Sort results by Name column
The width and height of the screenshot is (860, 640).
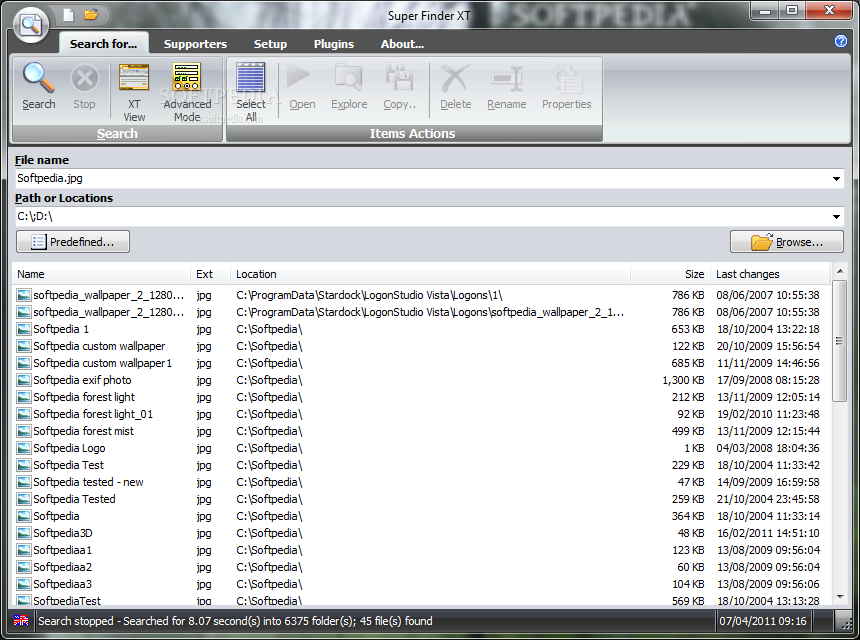click(101, 274)
